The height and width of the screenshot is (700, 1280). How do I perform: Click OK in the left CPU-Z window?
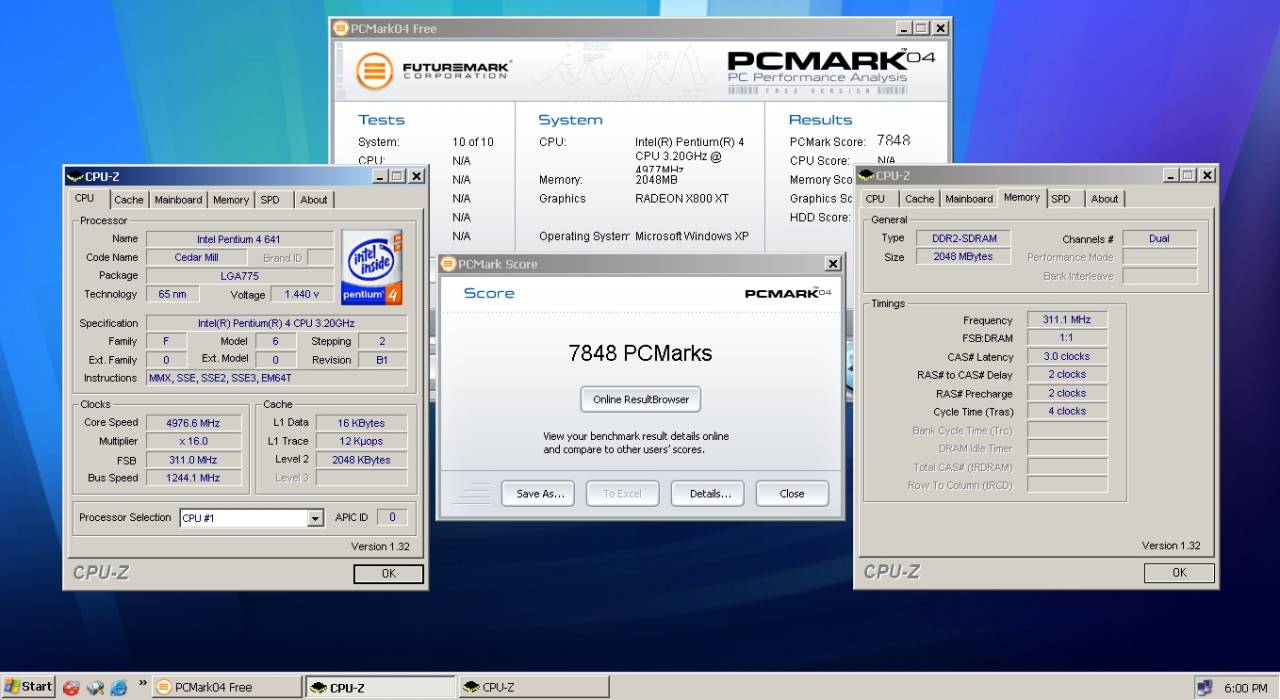[389, 574]
